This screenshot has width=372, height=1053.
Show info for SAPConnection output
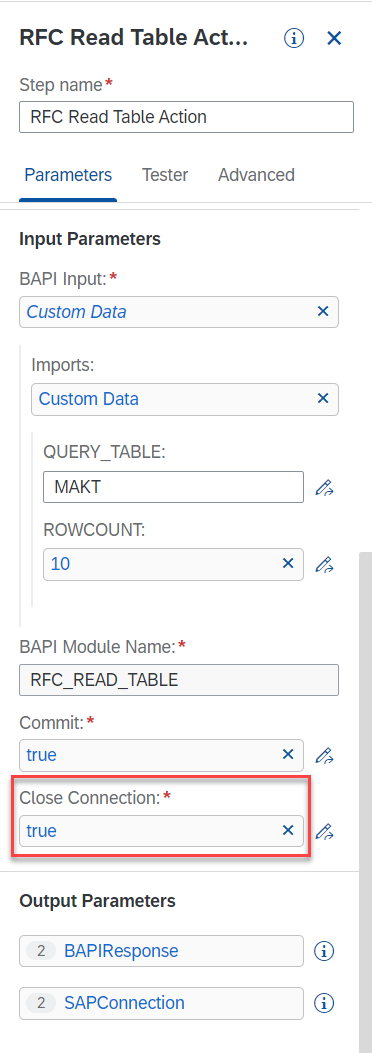[x=324, y=1003]
